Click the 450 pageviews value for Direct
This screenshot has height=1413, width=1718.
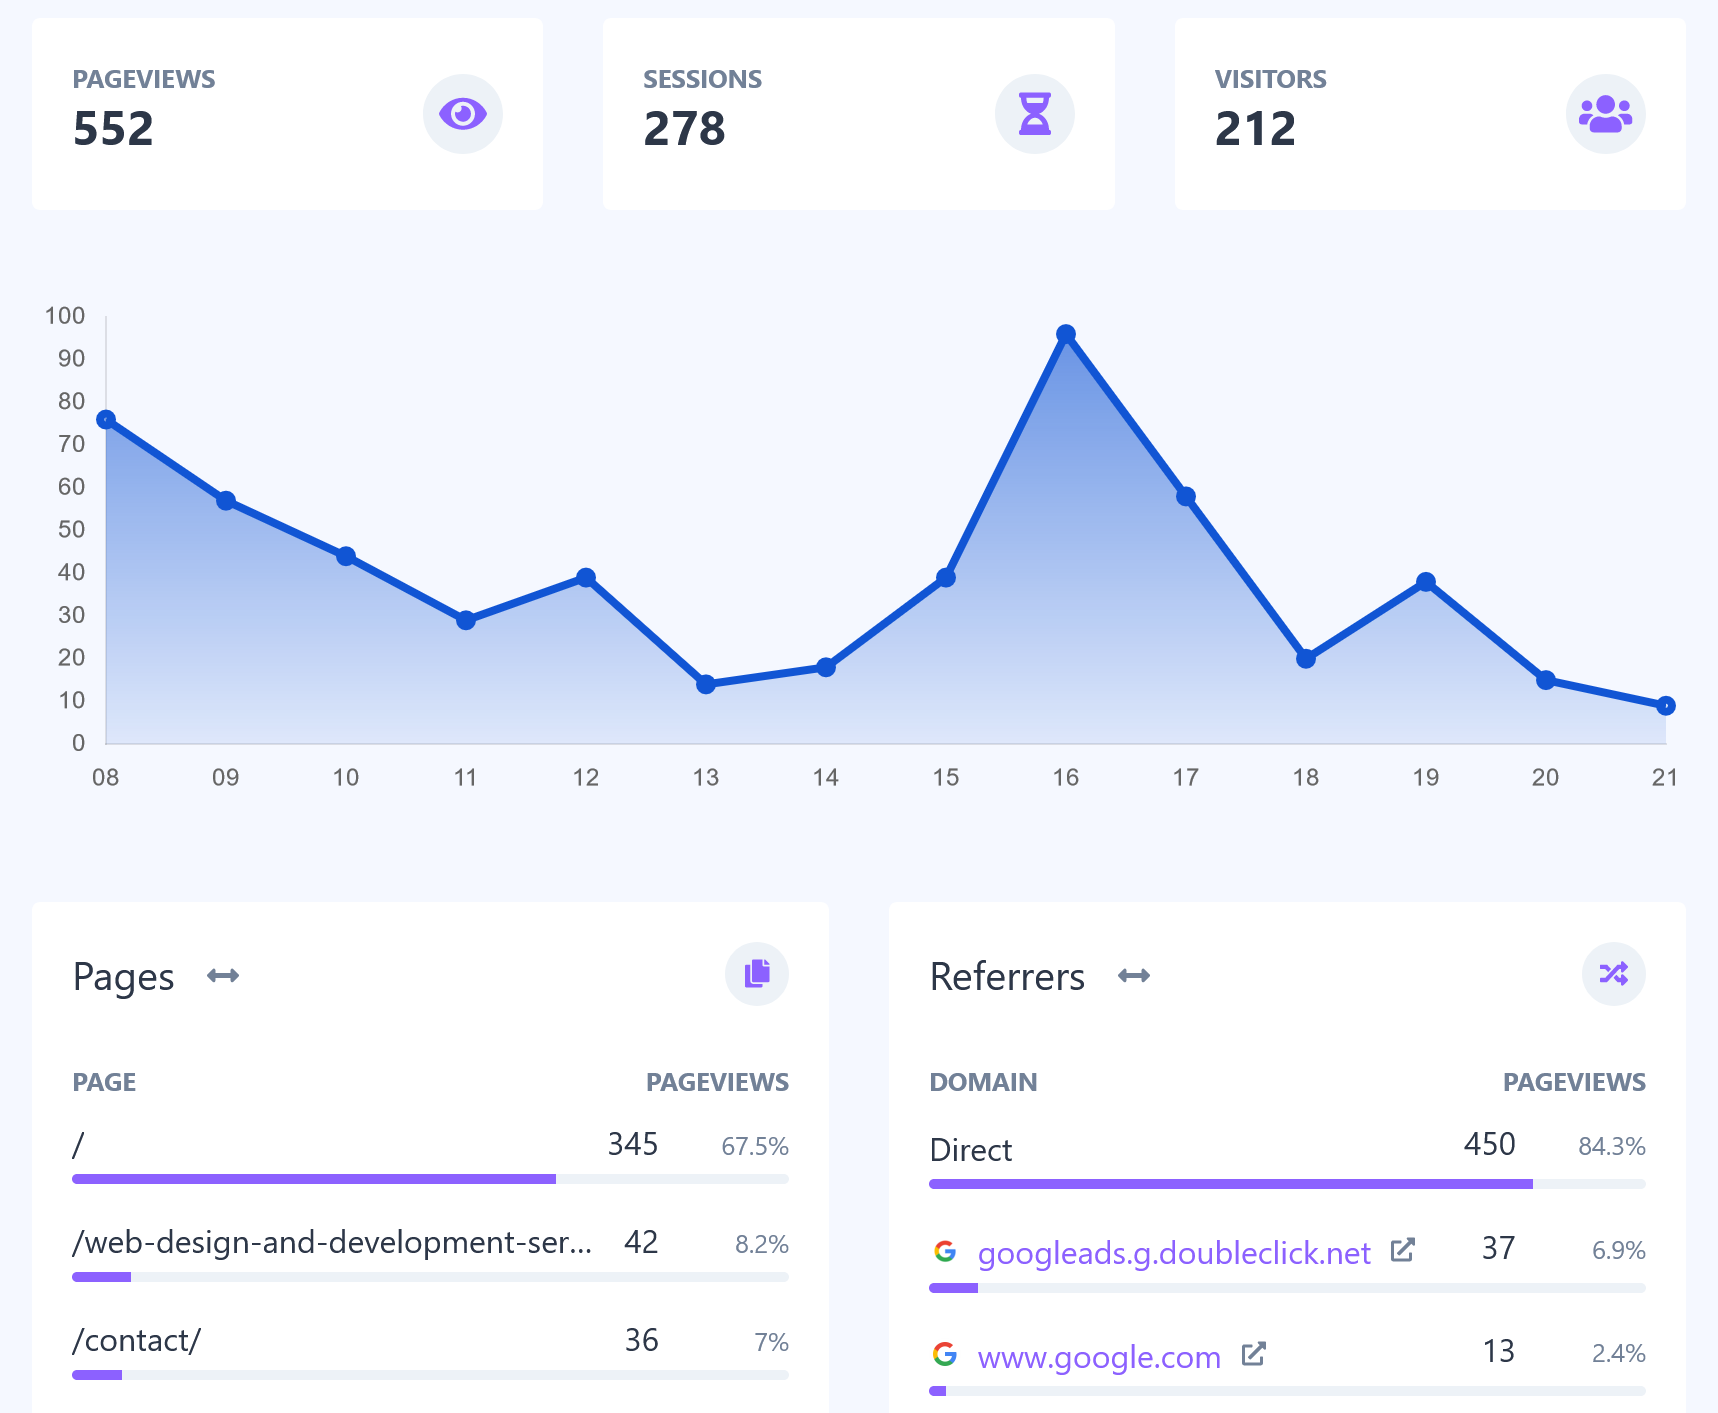click(x=1490, y=1144)
